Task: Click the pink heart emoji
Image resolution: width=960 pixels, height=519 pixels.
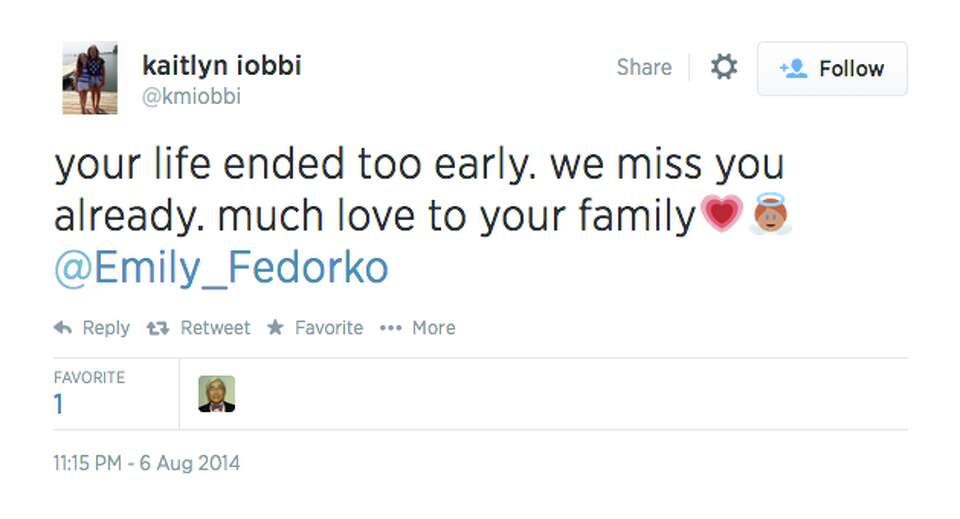Action: [x=721, y=214]
